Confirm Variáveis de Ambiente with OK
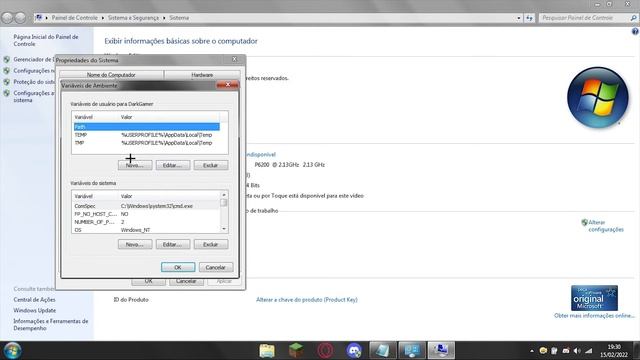640x360 pixels. point(178,267)
